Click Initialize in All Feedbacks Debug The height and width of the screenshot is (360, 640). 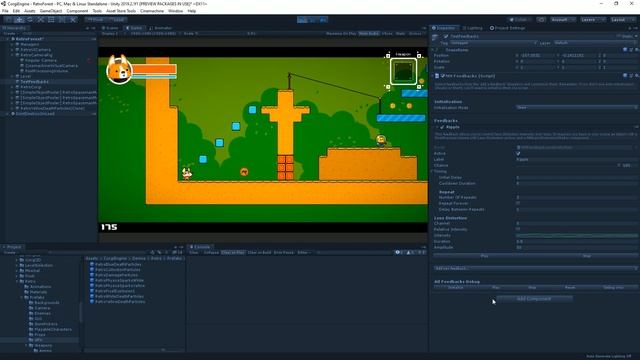pyautogui.click(x=456, y=288)
